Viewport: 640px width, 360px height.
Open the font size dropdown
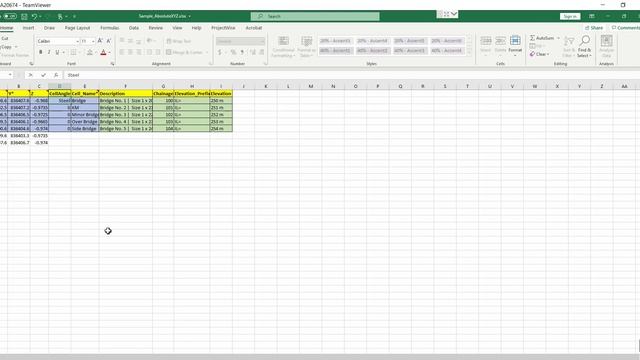point(93,41)
